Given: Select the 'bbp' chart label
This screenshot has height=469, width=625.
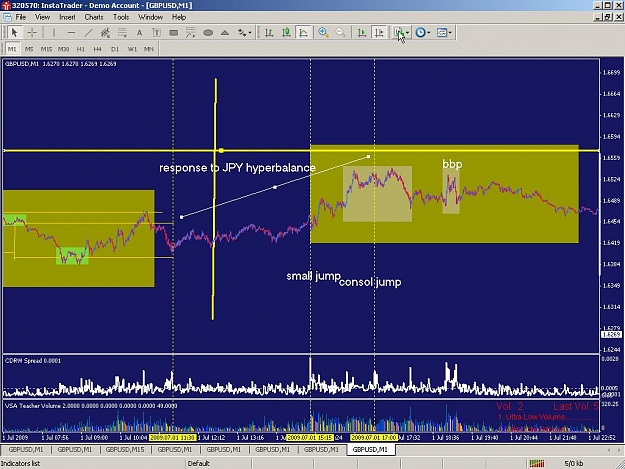Looking at the screenshot, I should click(x=452, y=164).
